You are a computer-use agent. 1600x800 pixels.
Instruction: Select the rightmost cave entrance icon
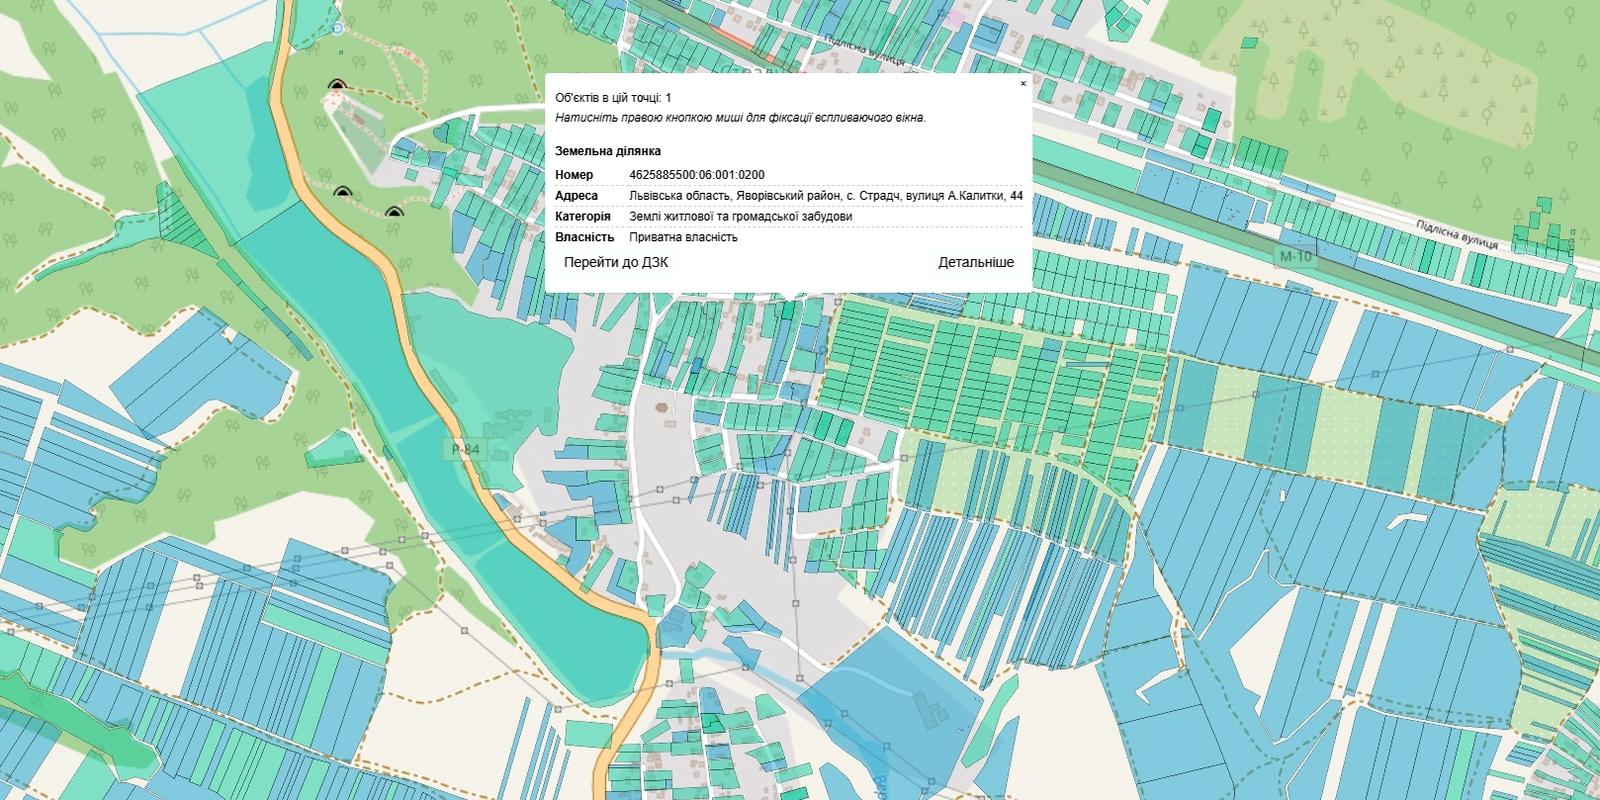click(x=392, y=212)
